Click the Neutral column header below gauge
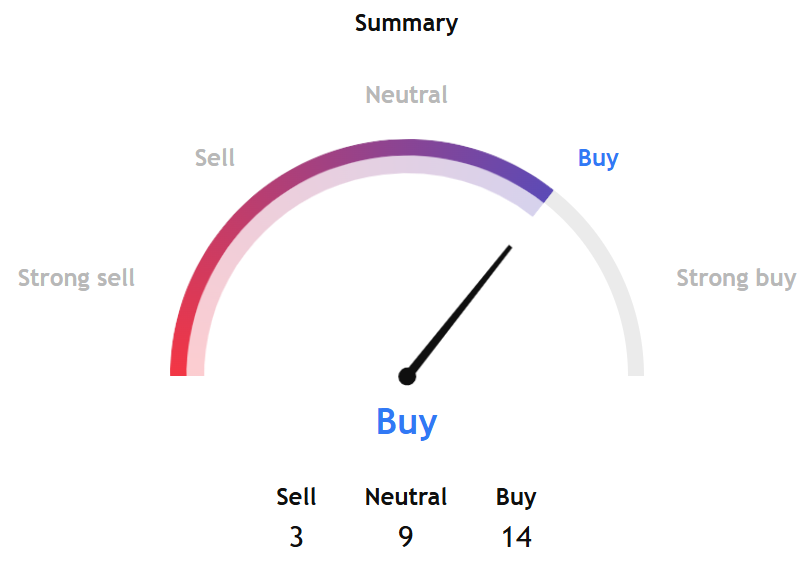 pyautogui.click(x=406, y=497)
